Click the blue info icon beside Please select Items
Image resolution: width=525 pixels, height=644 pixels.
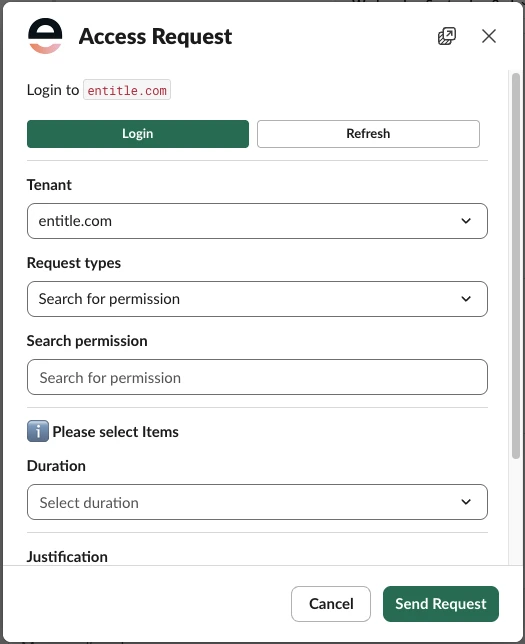click(x=38, y=431)
